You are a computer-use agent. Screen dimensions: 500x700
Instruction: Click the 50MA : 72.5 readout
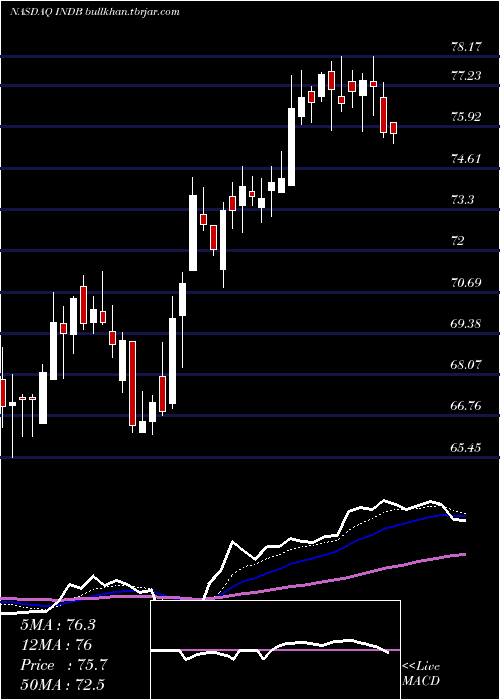pos(62,685)
